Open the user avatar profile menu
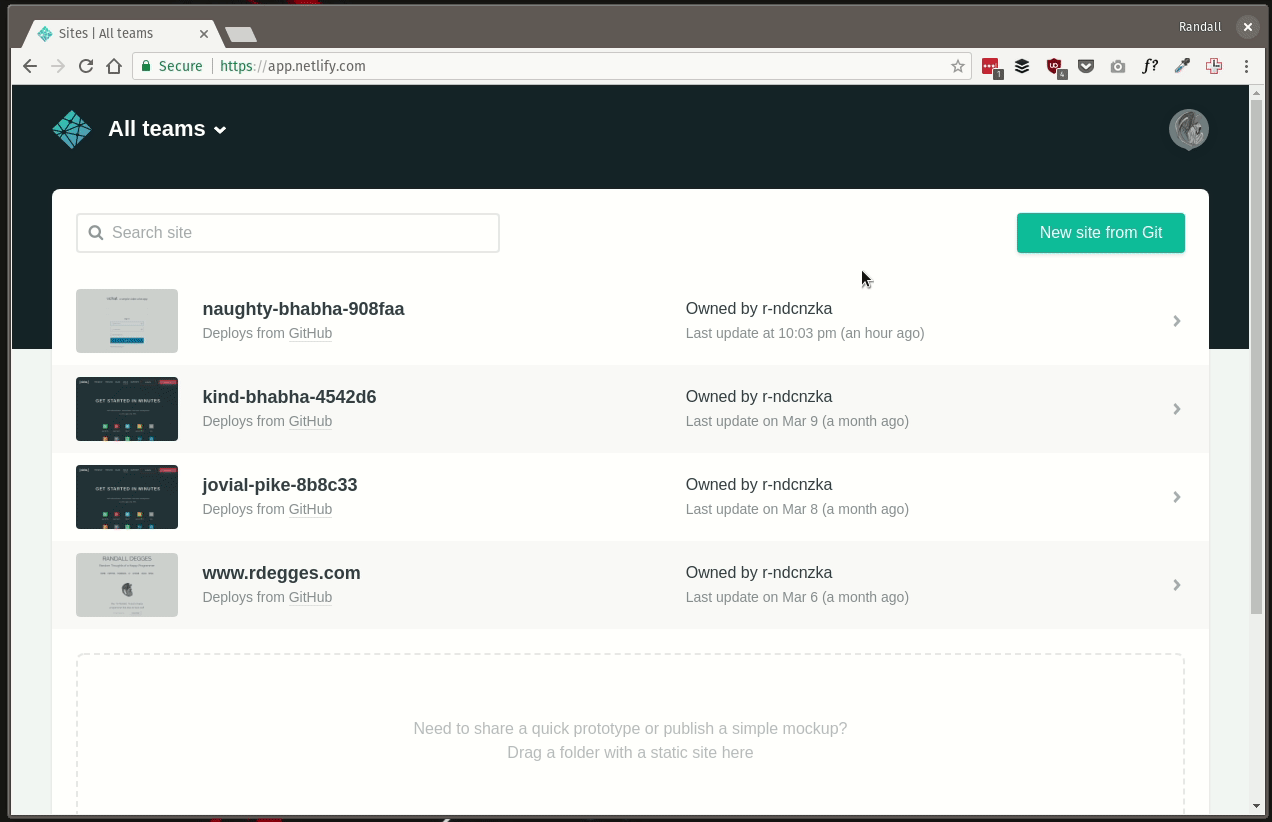The width and height of the screenshot is (1272, 822). pos(1188,130)
